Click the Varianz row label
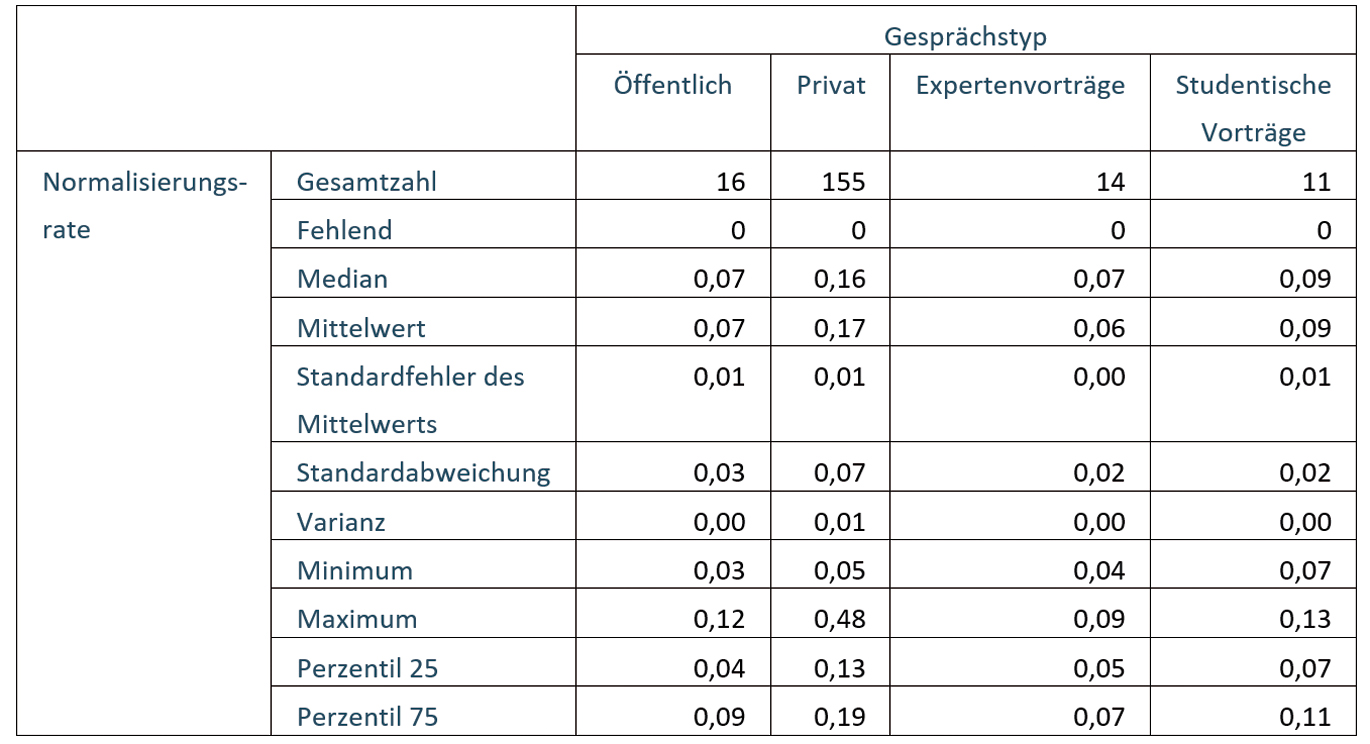 (x=341, y=522)
